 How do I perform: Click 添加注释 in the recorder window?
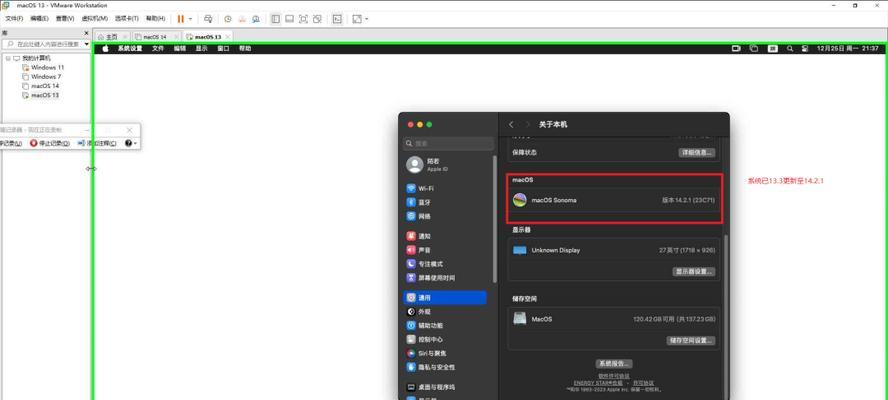(97, 144)
